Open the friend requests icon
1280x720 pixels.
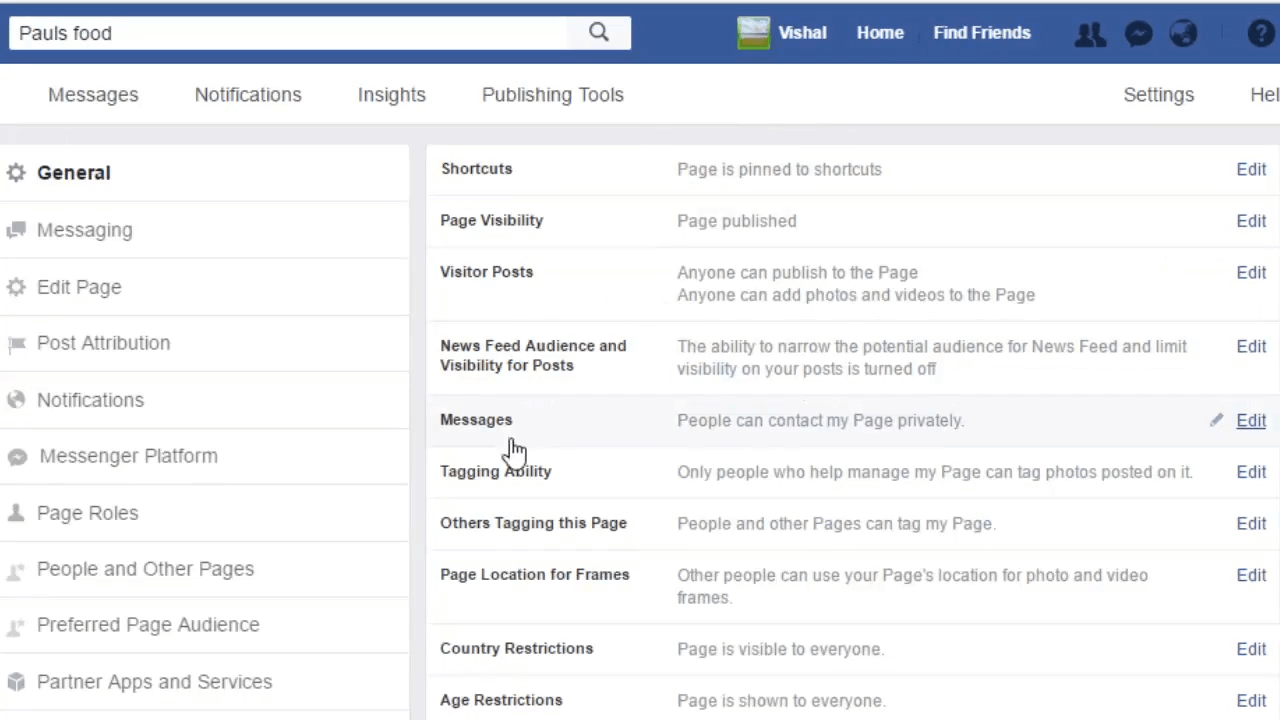(1090, 34)
